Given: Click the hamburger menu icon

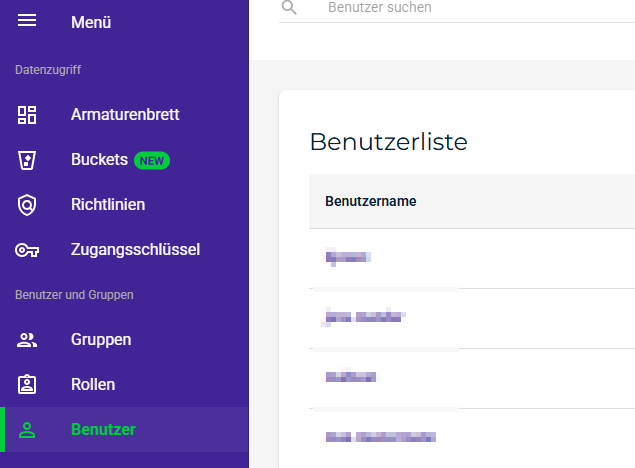Looking at the screenshot, I should click(x=27, y=21).
